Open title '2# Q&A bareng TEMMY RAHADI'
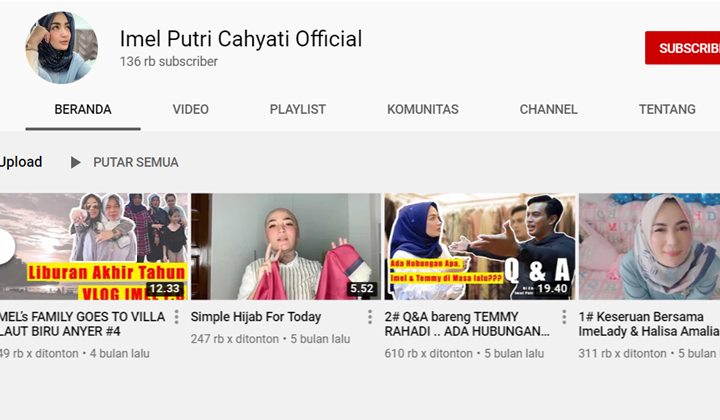Screen dimensions: 720x420 pyautogui.click(x=467, y=324)
